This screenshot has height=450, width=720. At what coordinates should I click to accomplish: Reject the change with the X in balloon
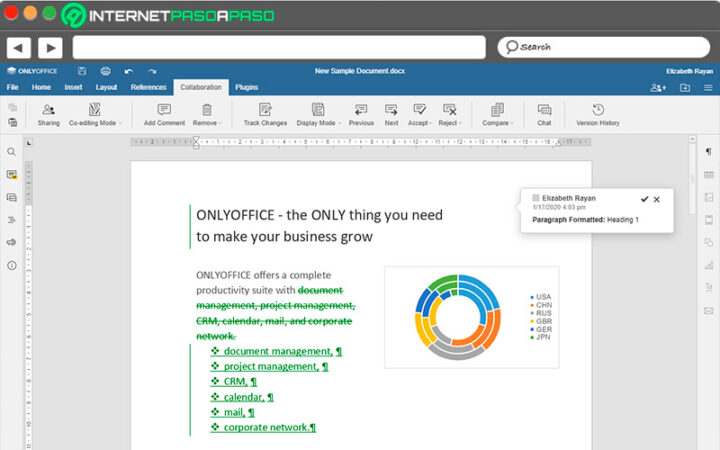pos(657,199)
